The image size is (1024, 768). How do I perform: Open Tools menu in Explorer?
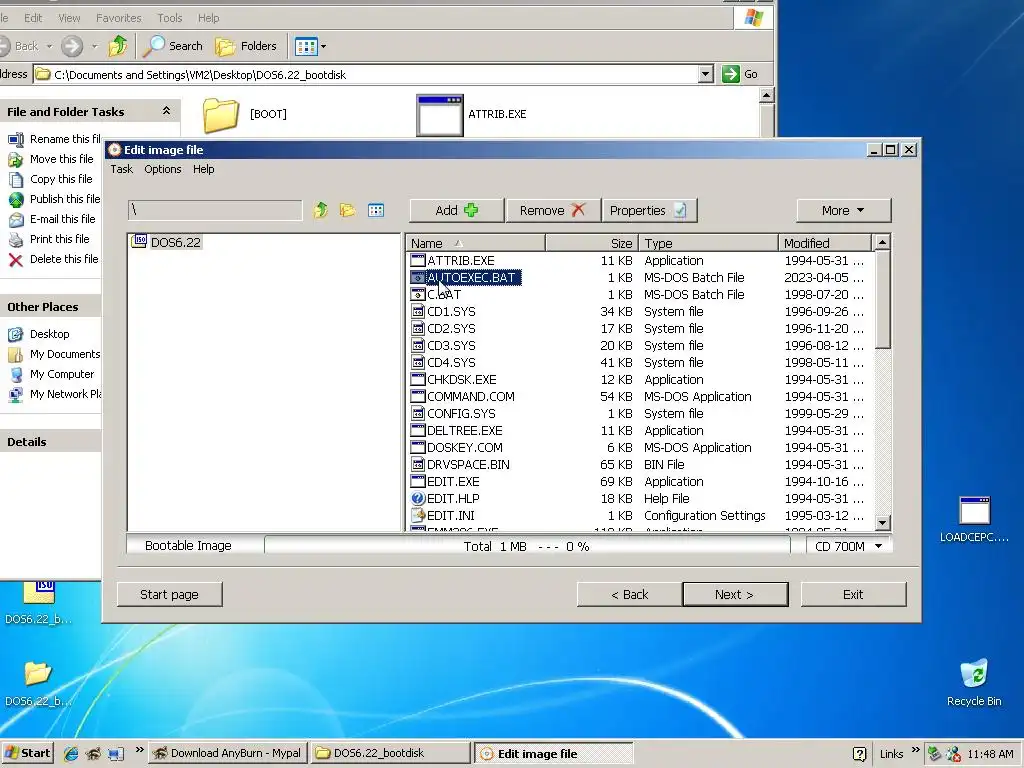click(169, 18)
